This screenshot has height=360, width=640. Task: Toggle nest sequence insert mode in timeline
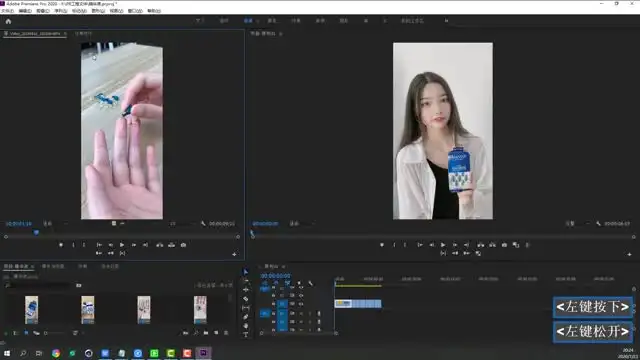(x=264, y=283)
